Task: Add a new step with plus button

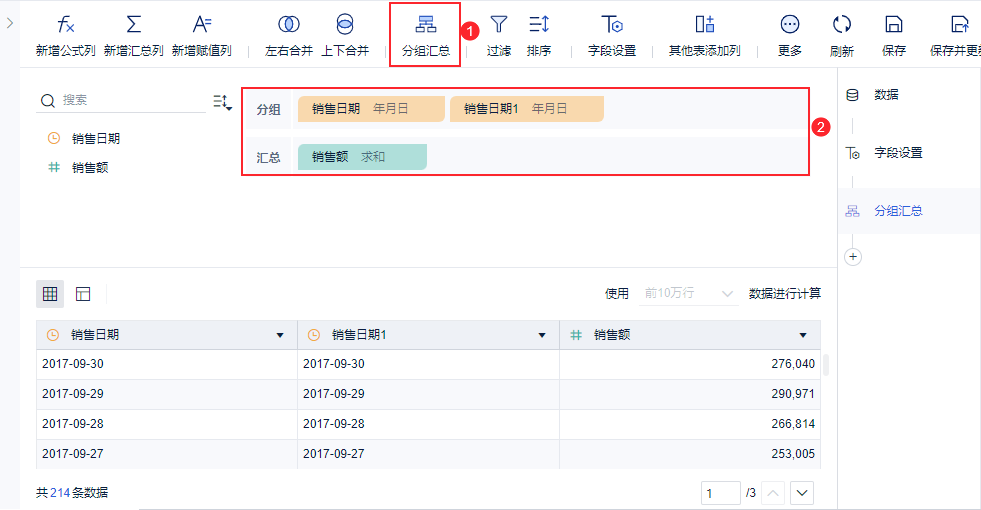Action: (853, 257)
